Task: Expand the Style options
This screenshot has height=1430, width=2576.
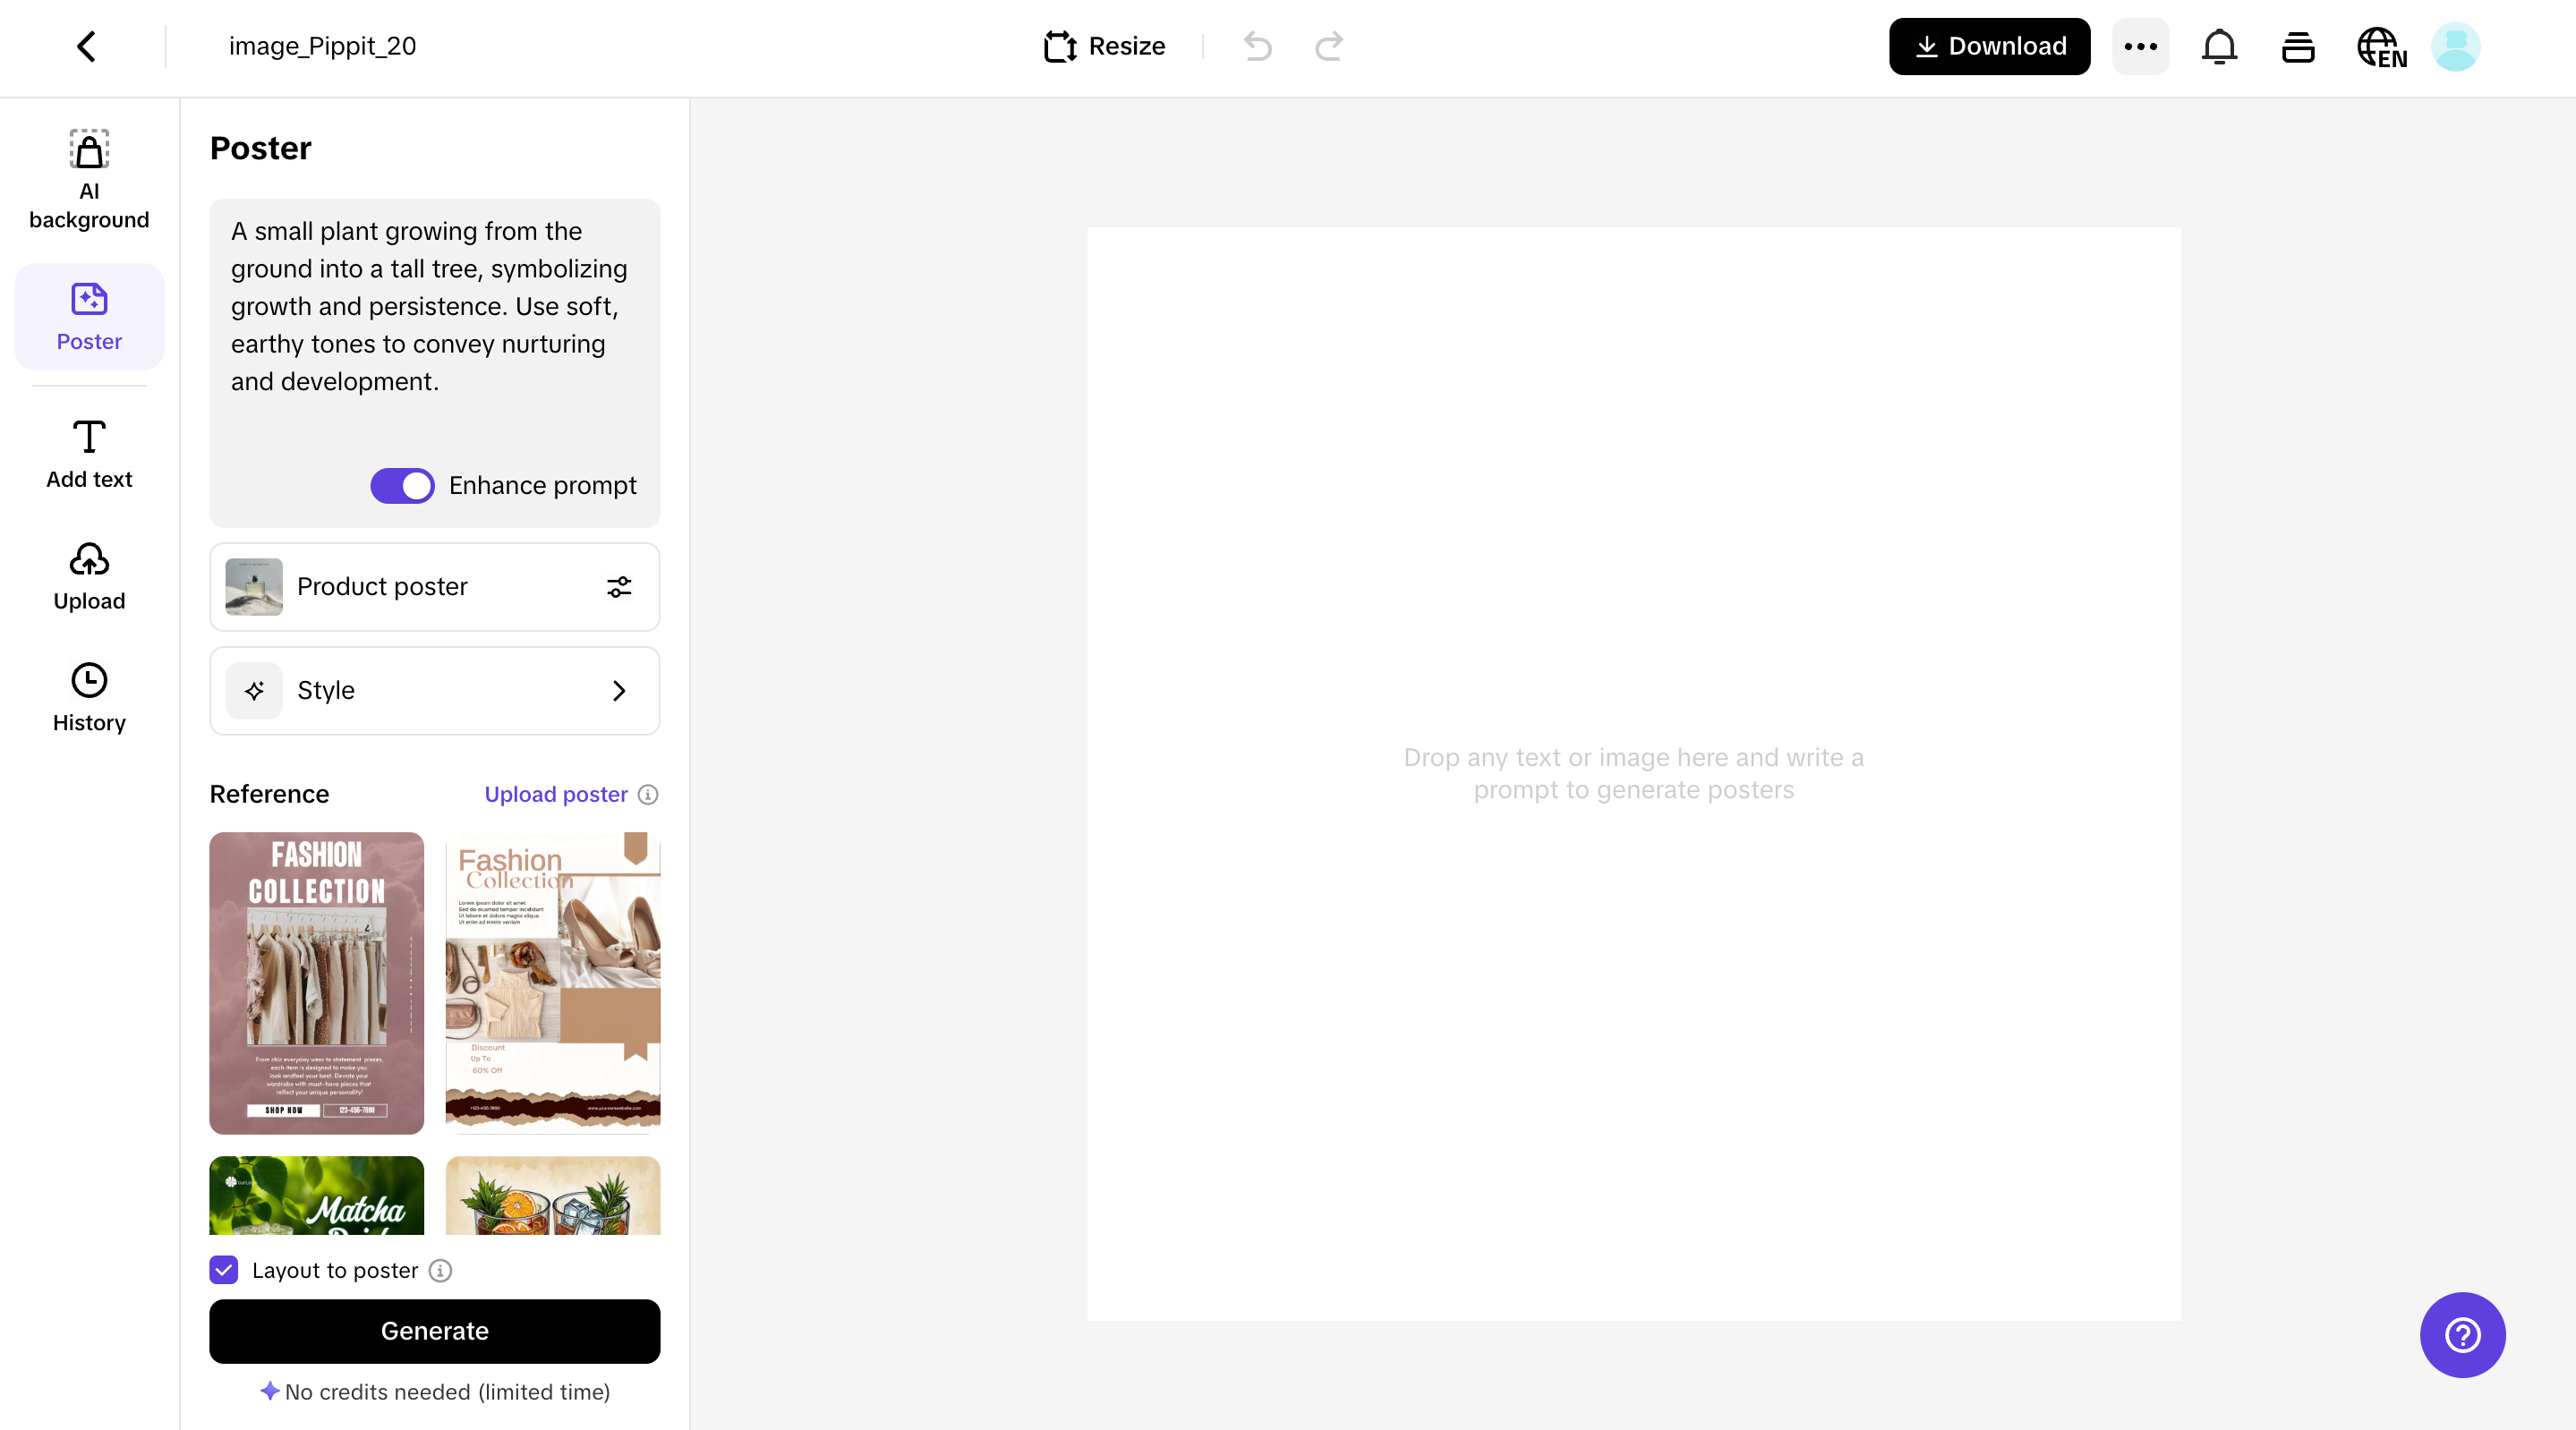Action: tap(618, 690)
